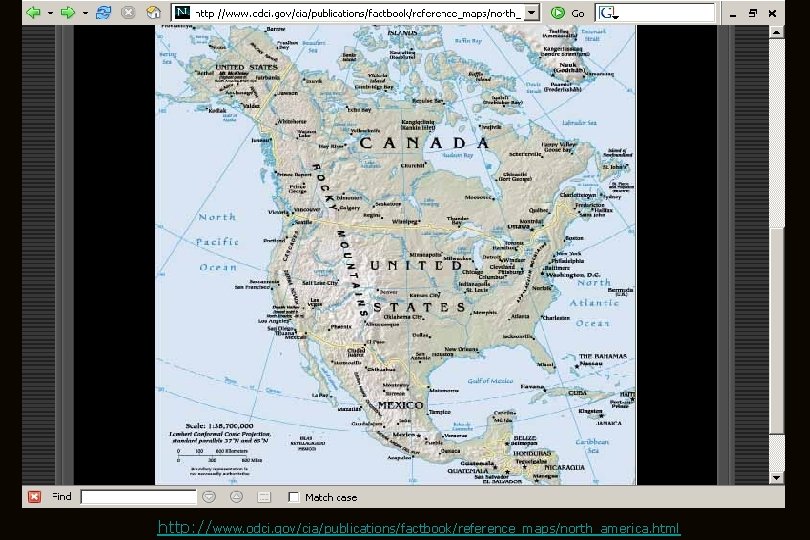
Task: Click the Scale 1:38,700,000 text
Action: (x=220, y=426)
